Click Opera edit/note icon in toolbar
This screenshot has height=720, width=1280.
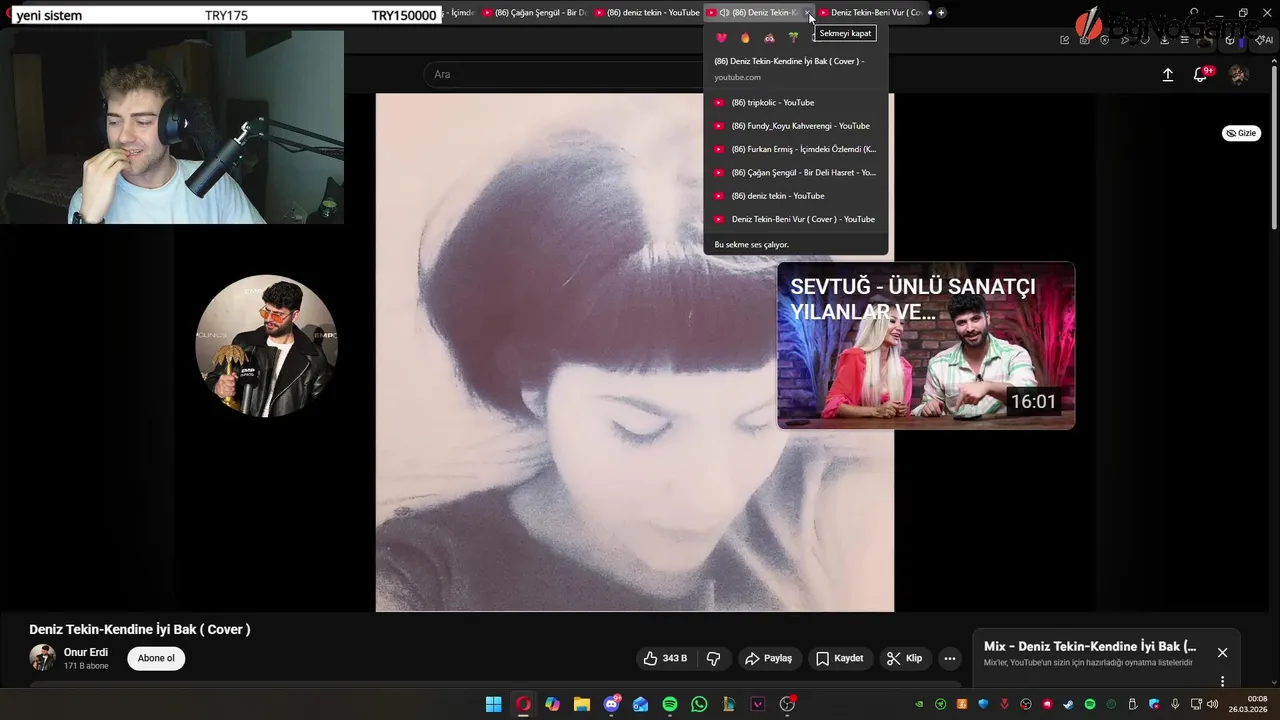tap(1065, 40)
